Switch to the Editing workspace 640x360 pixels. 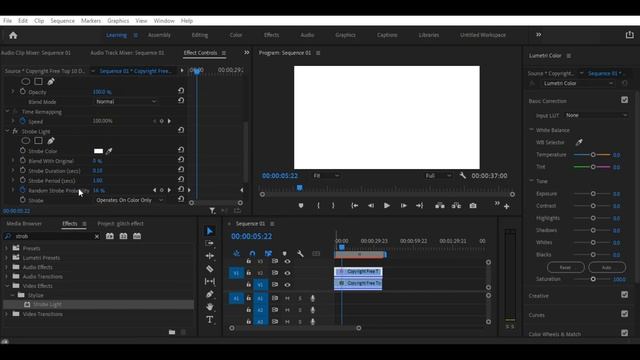point(200,35)
